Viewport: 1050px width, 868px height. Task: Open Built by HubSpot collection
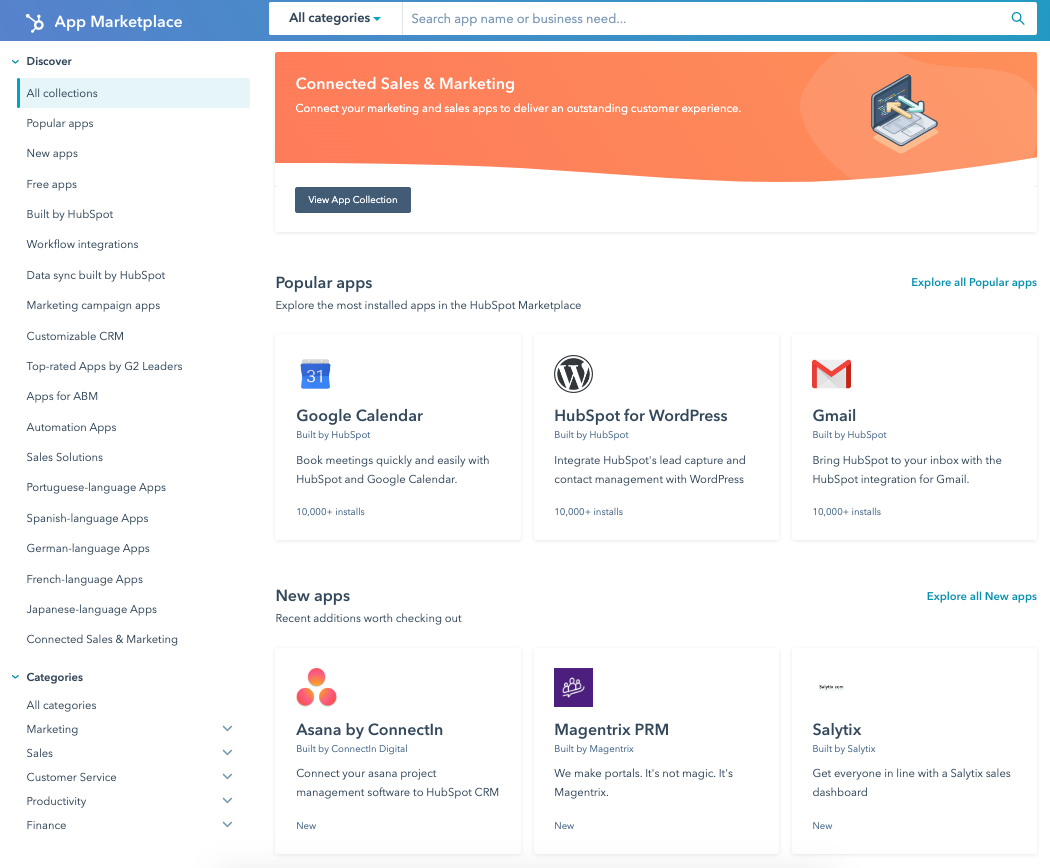click(x=70, y=214)
